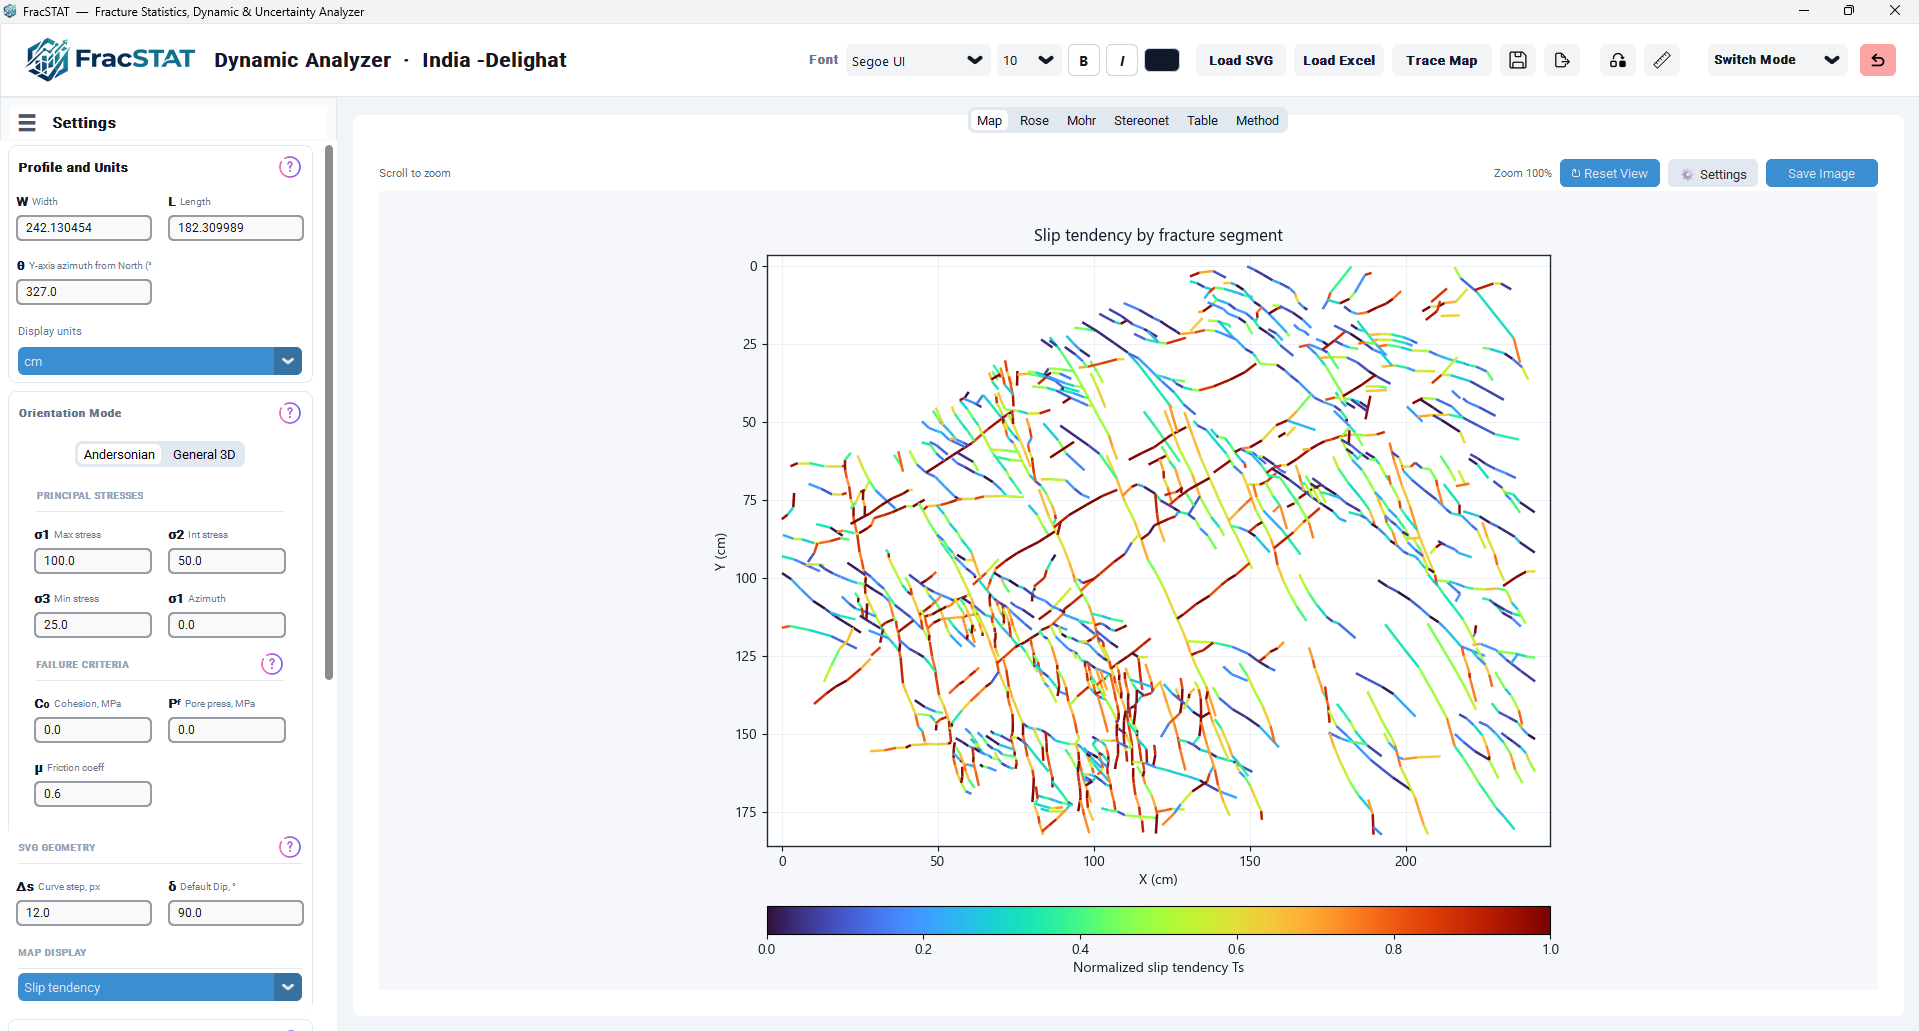Open the Display units cm dropdown
This screenshot has height=1031, width=1919.
[160, 361]
